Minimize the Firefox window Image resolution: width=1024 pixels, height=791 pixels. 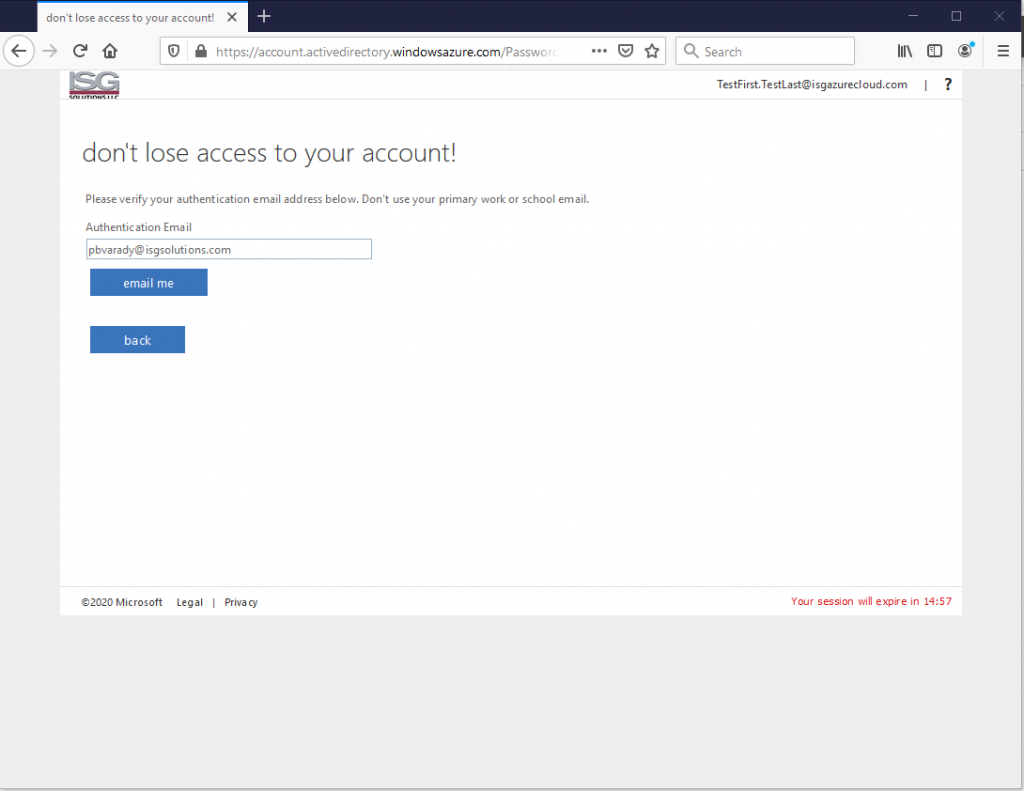[x=913, y=16]
